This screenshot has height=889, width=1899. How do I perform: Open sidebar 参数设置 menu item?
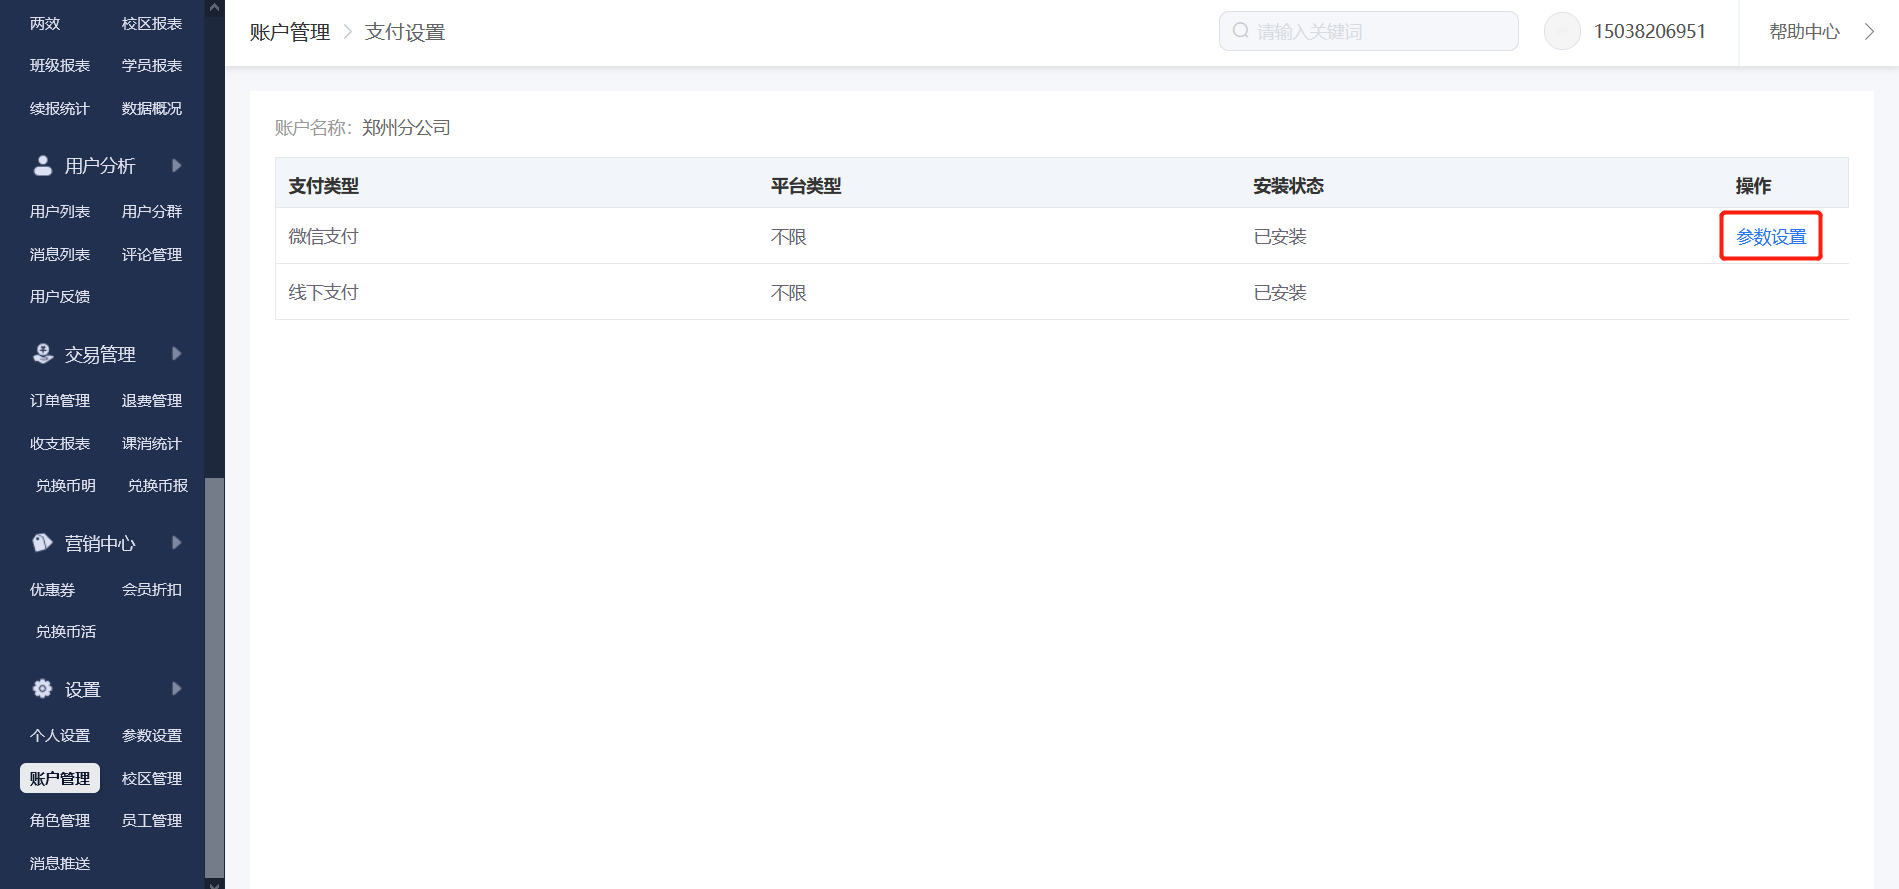152,736
